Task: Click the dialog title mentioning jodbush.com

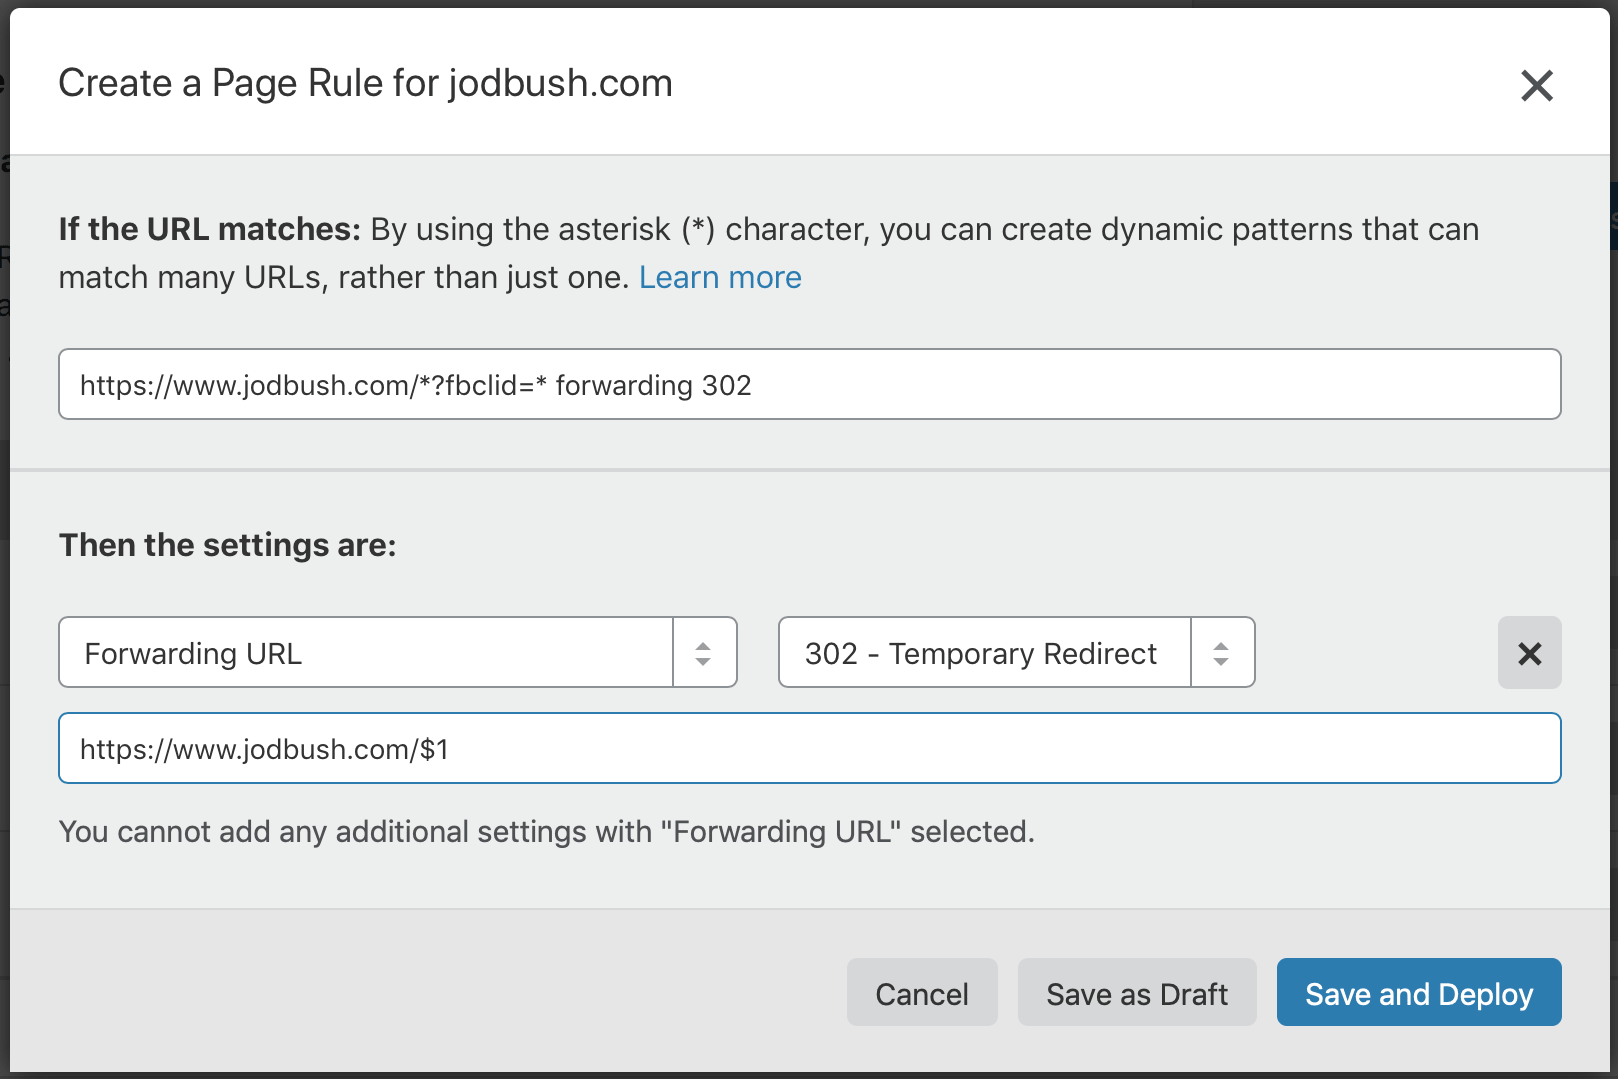Action: [x=365, y=83]
